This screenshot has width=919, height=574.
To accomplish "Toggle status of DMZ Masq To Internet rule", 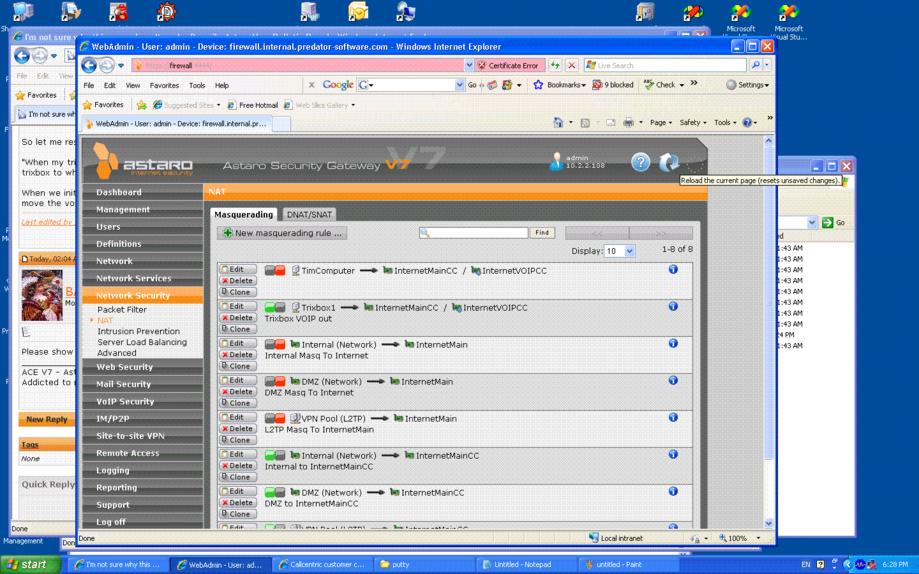I will click(x=275, y=381).
